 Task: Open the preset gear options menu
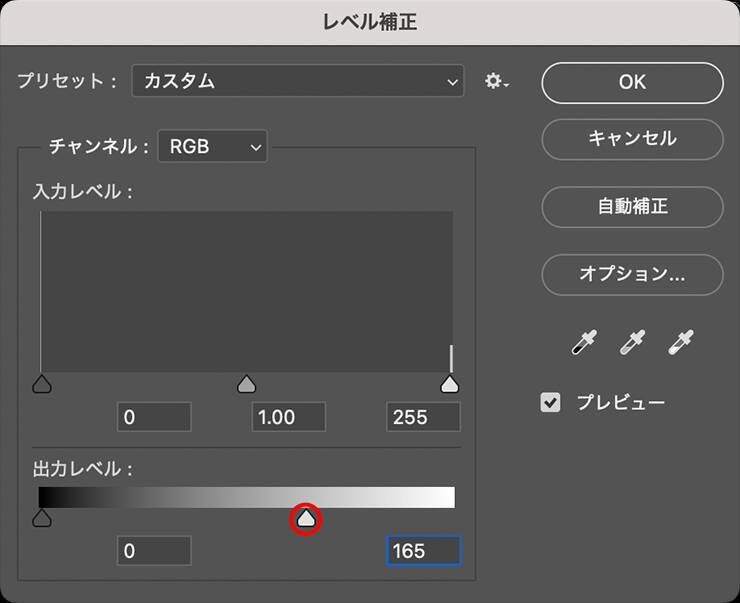pos(496,82)
